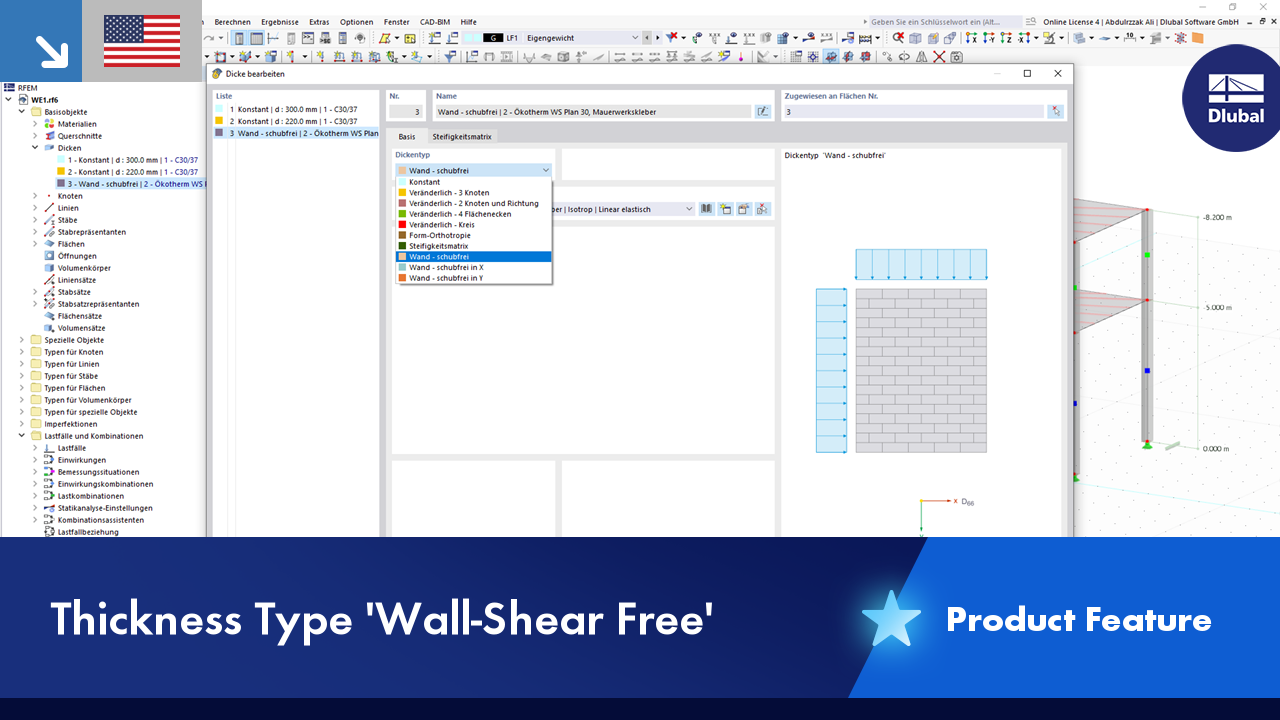Open the material library icon

707,209
